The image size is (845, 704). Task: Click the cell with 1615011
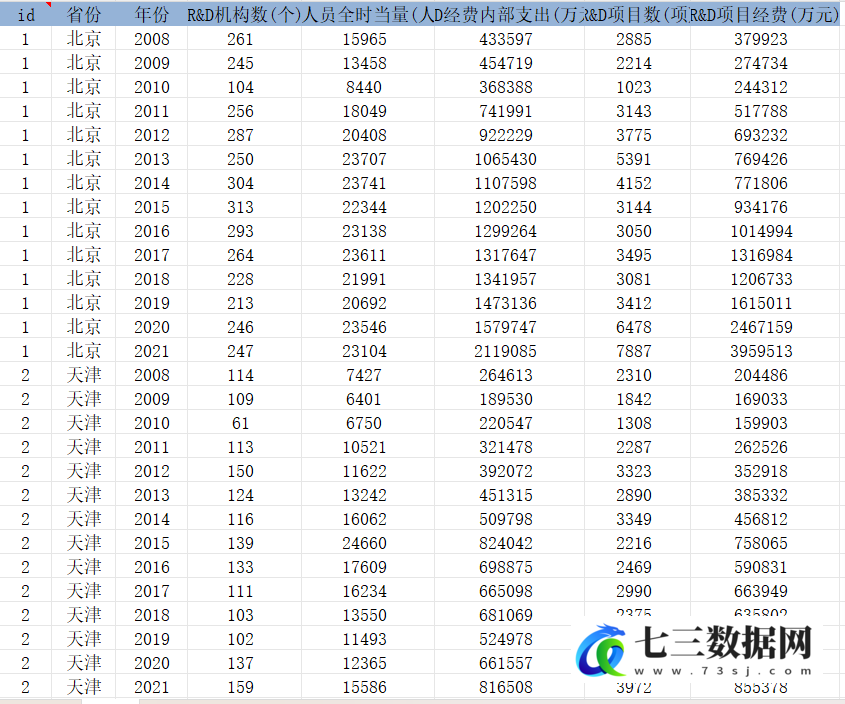(765, 303)
